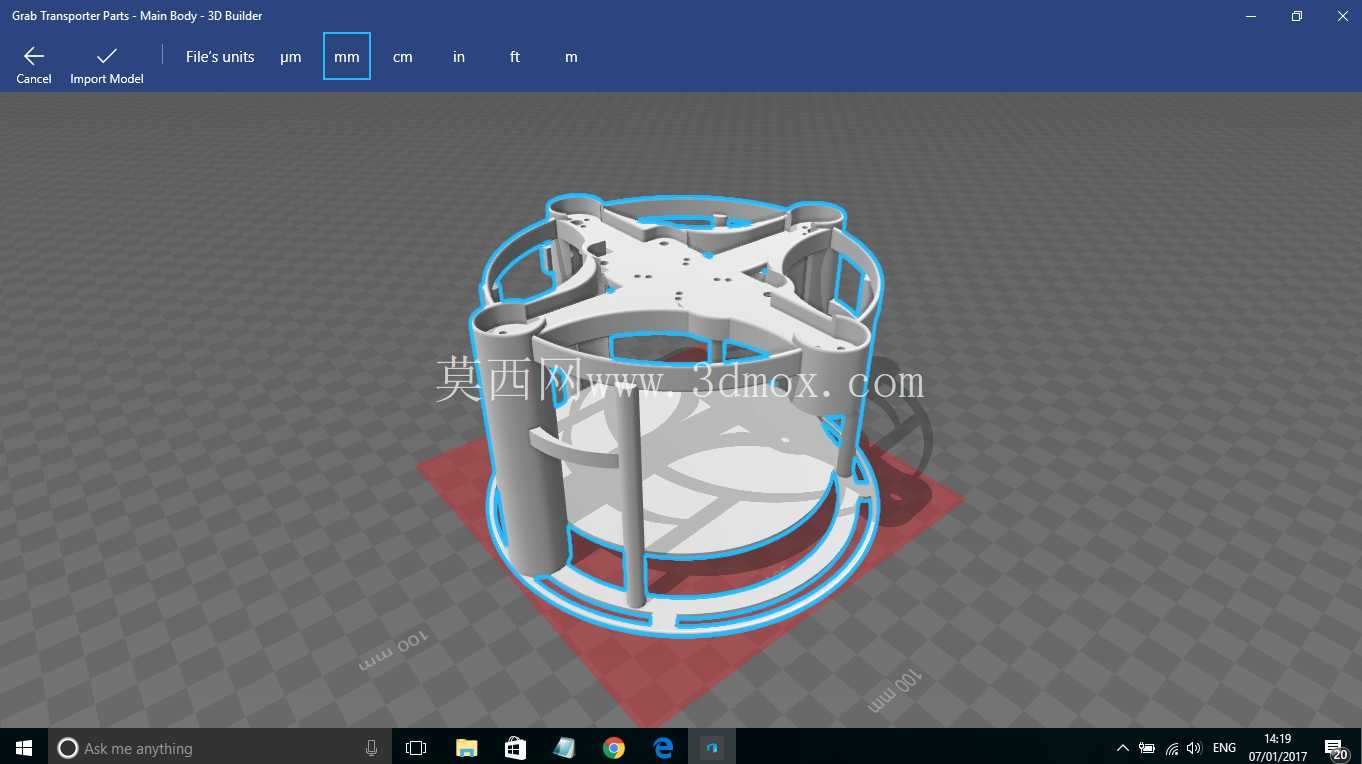This screenshot has width=1362, height=764.
Task: Activate the Cortana microphone
Action: (372, 748)
